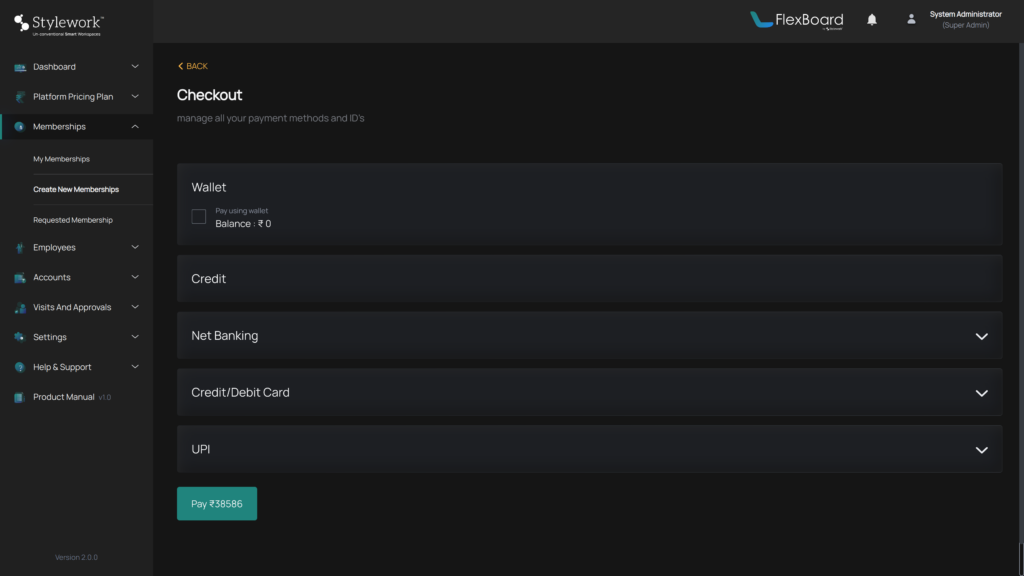Enable the Pay using wallet checkbox
The image size is (1024, 576).
click(x=199, y=216)
